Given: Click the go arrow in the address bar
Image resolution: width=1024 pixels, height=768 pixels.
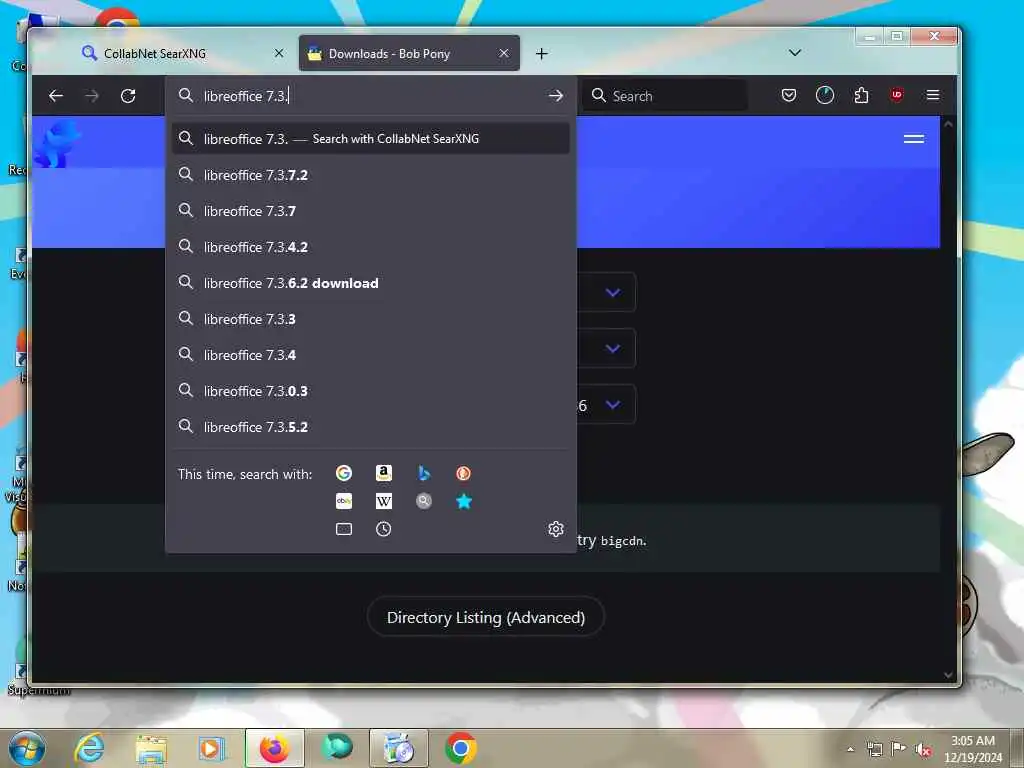Looking at the screenshot, I should pyautogui.click(x=556, y=96).
